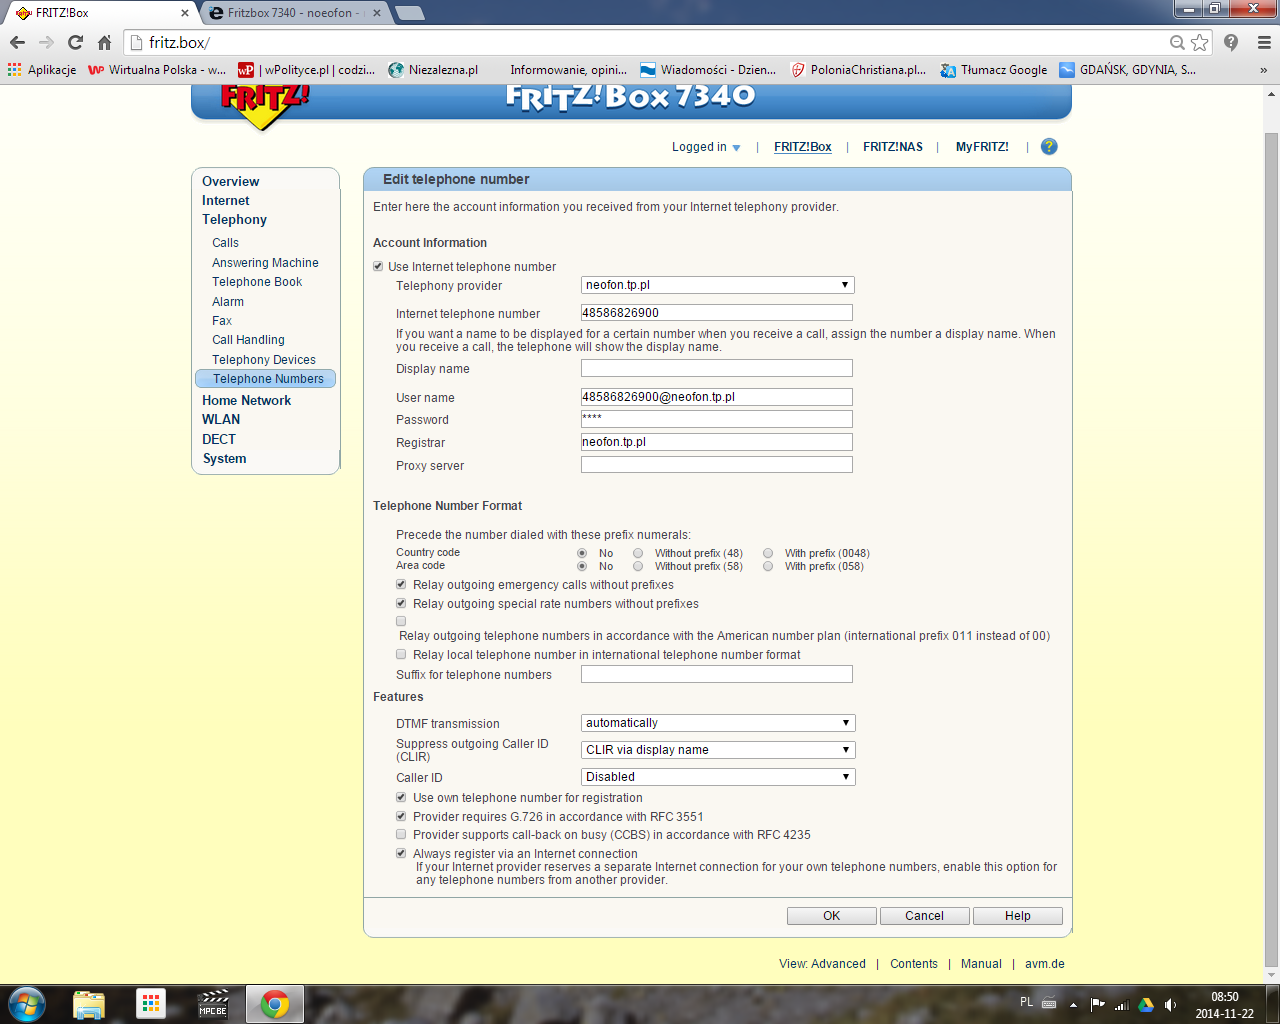Go to Call Handling in the sidebar
Viewport: 1280px width, 1024px height.
pyautogui.click(x=248, y=340)
